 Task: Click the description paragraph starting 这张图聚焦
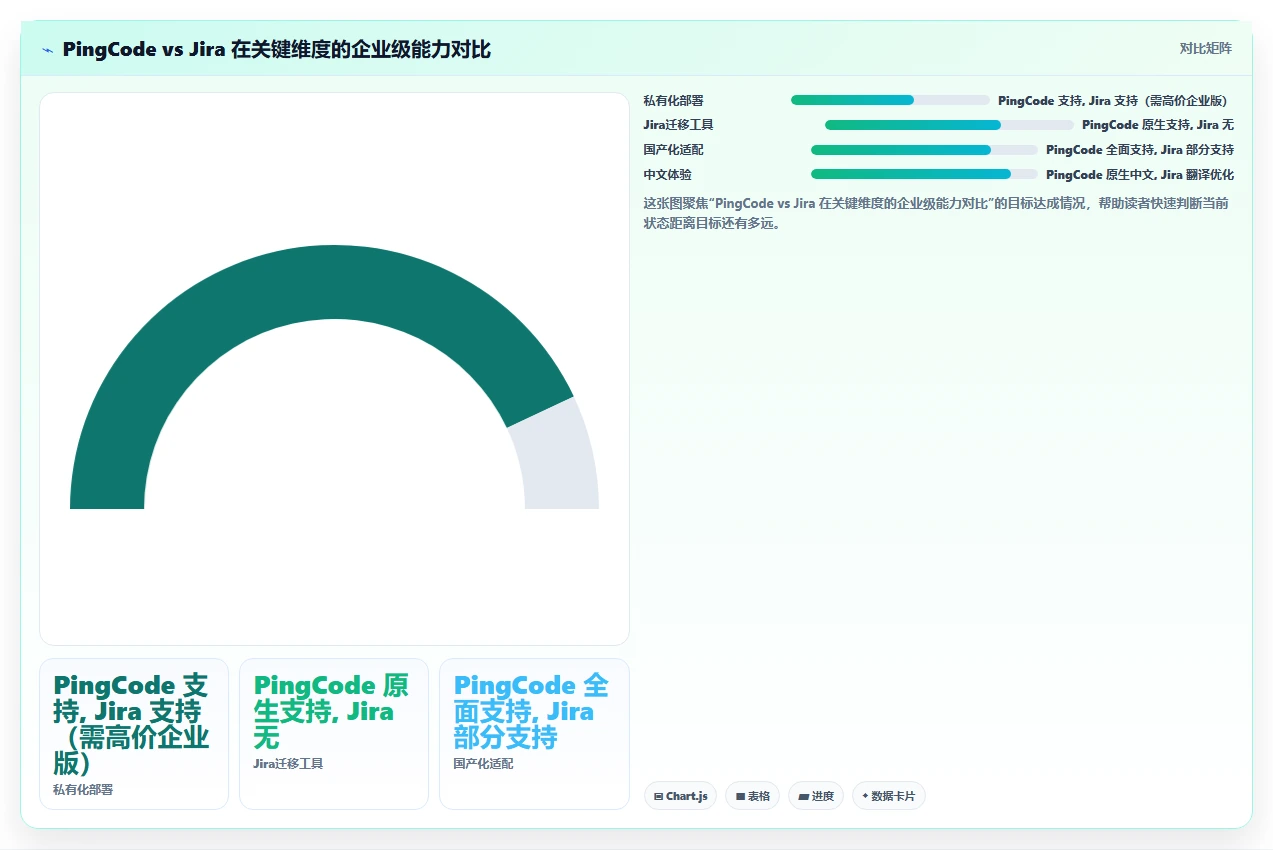[937, 213]
